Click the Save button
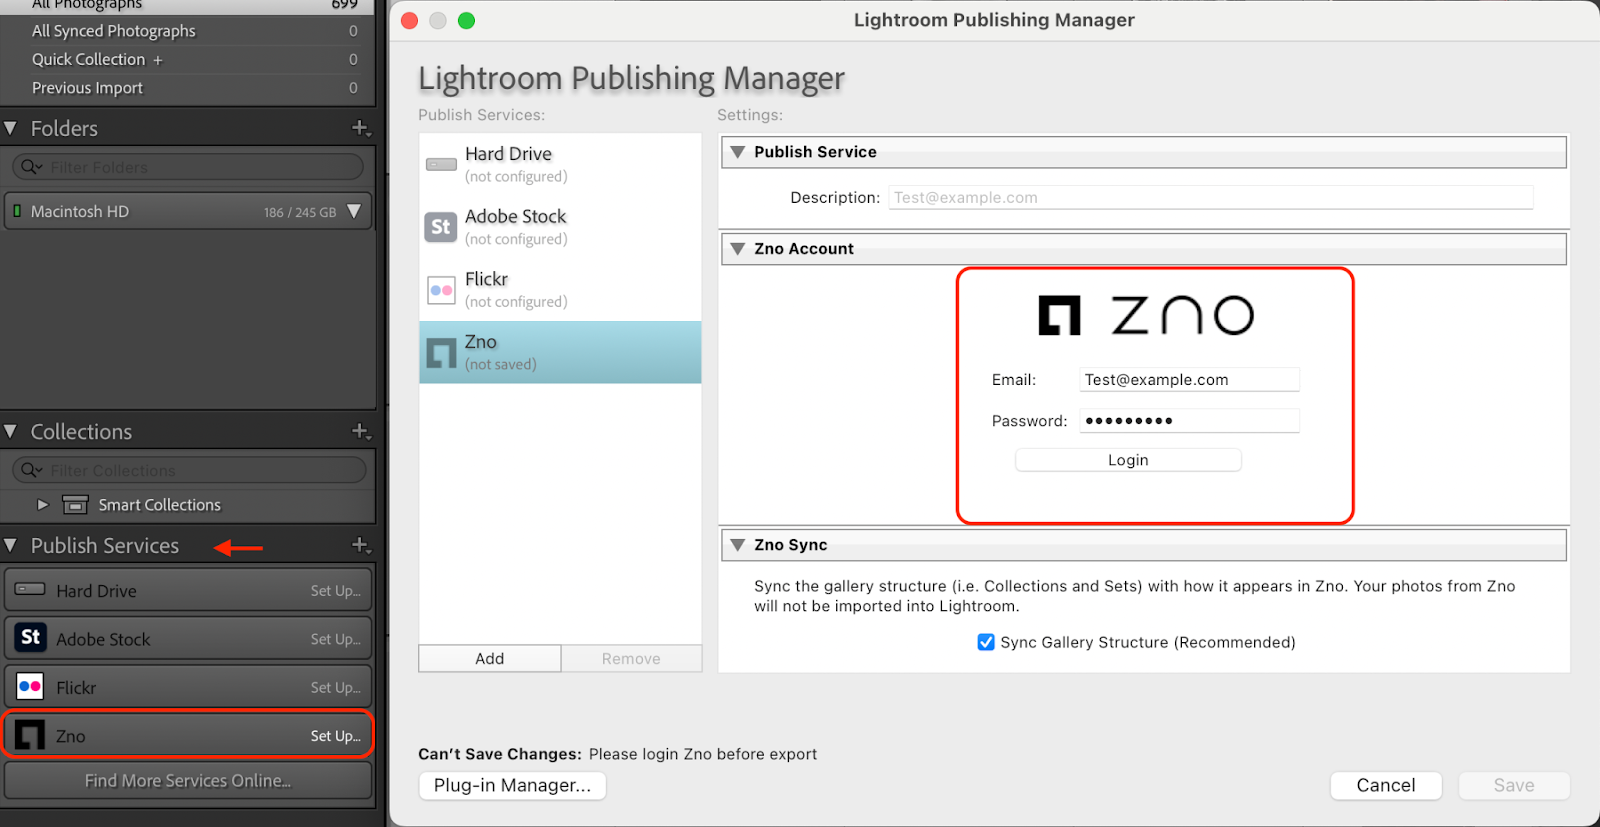The width and height of the screenshot is (1600, 827). pyautogui.click(x=1514, y=785)
